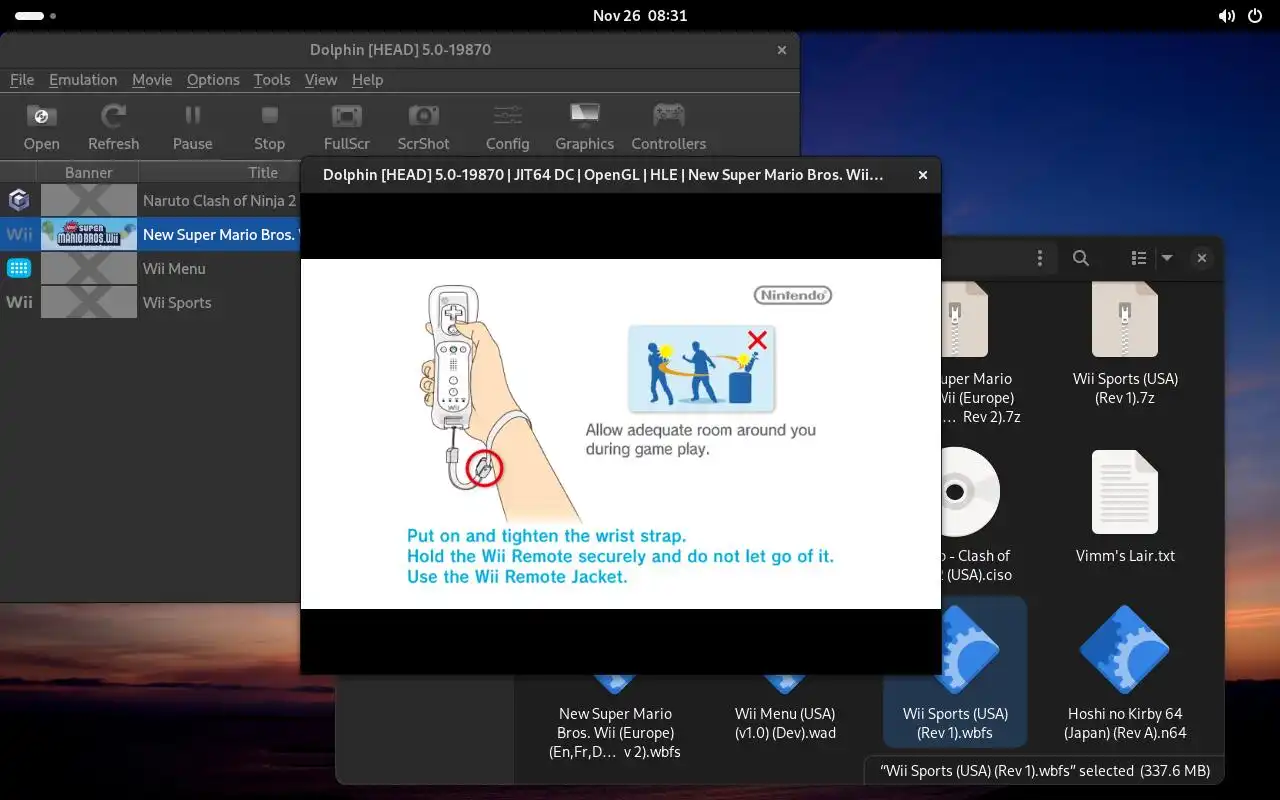Open the View menu
The height and width of the screenshot is (800, 1280).
click(x=321, y=80)
